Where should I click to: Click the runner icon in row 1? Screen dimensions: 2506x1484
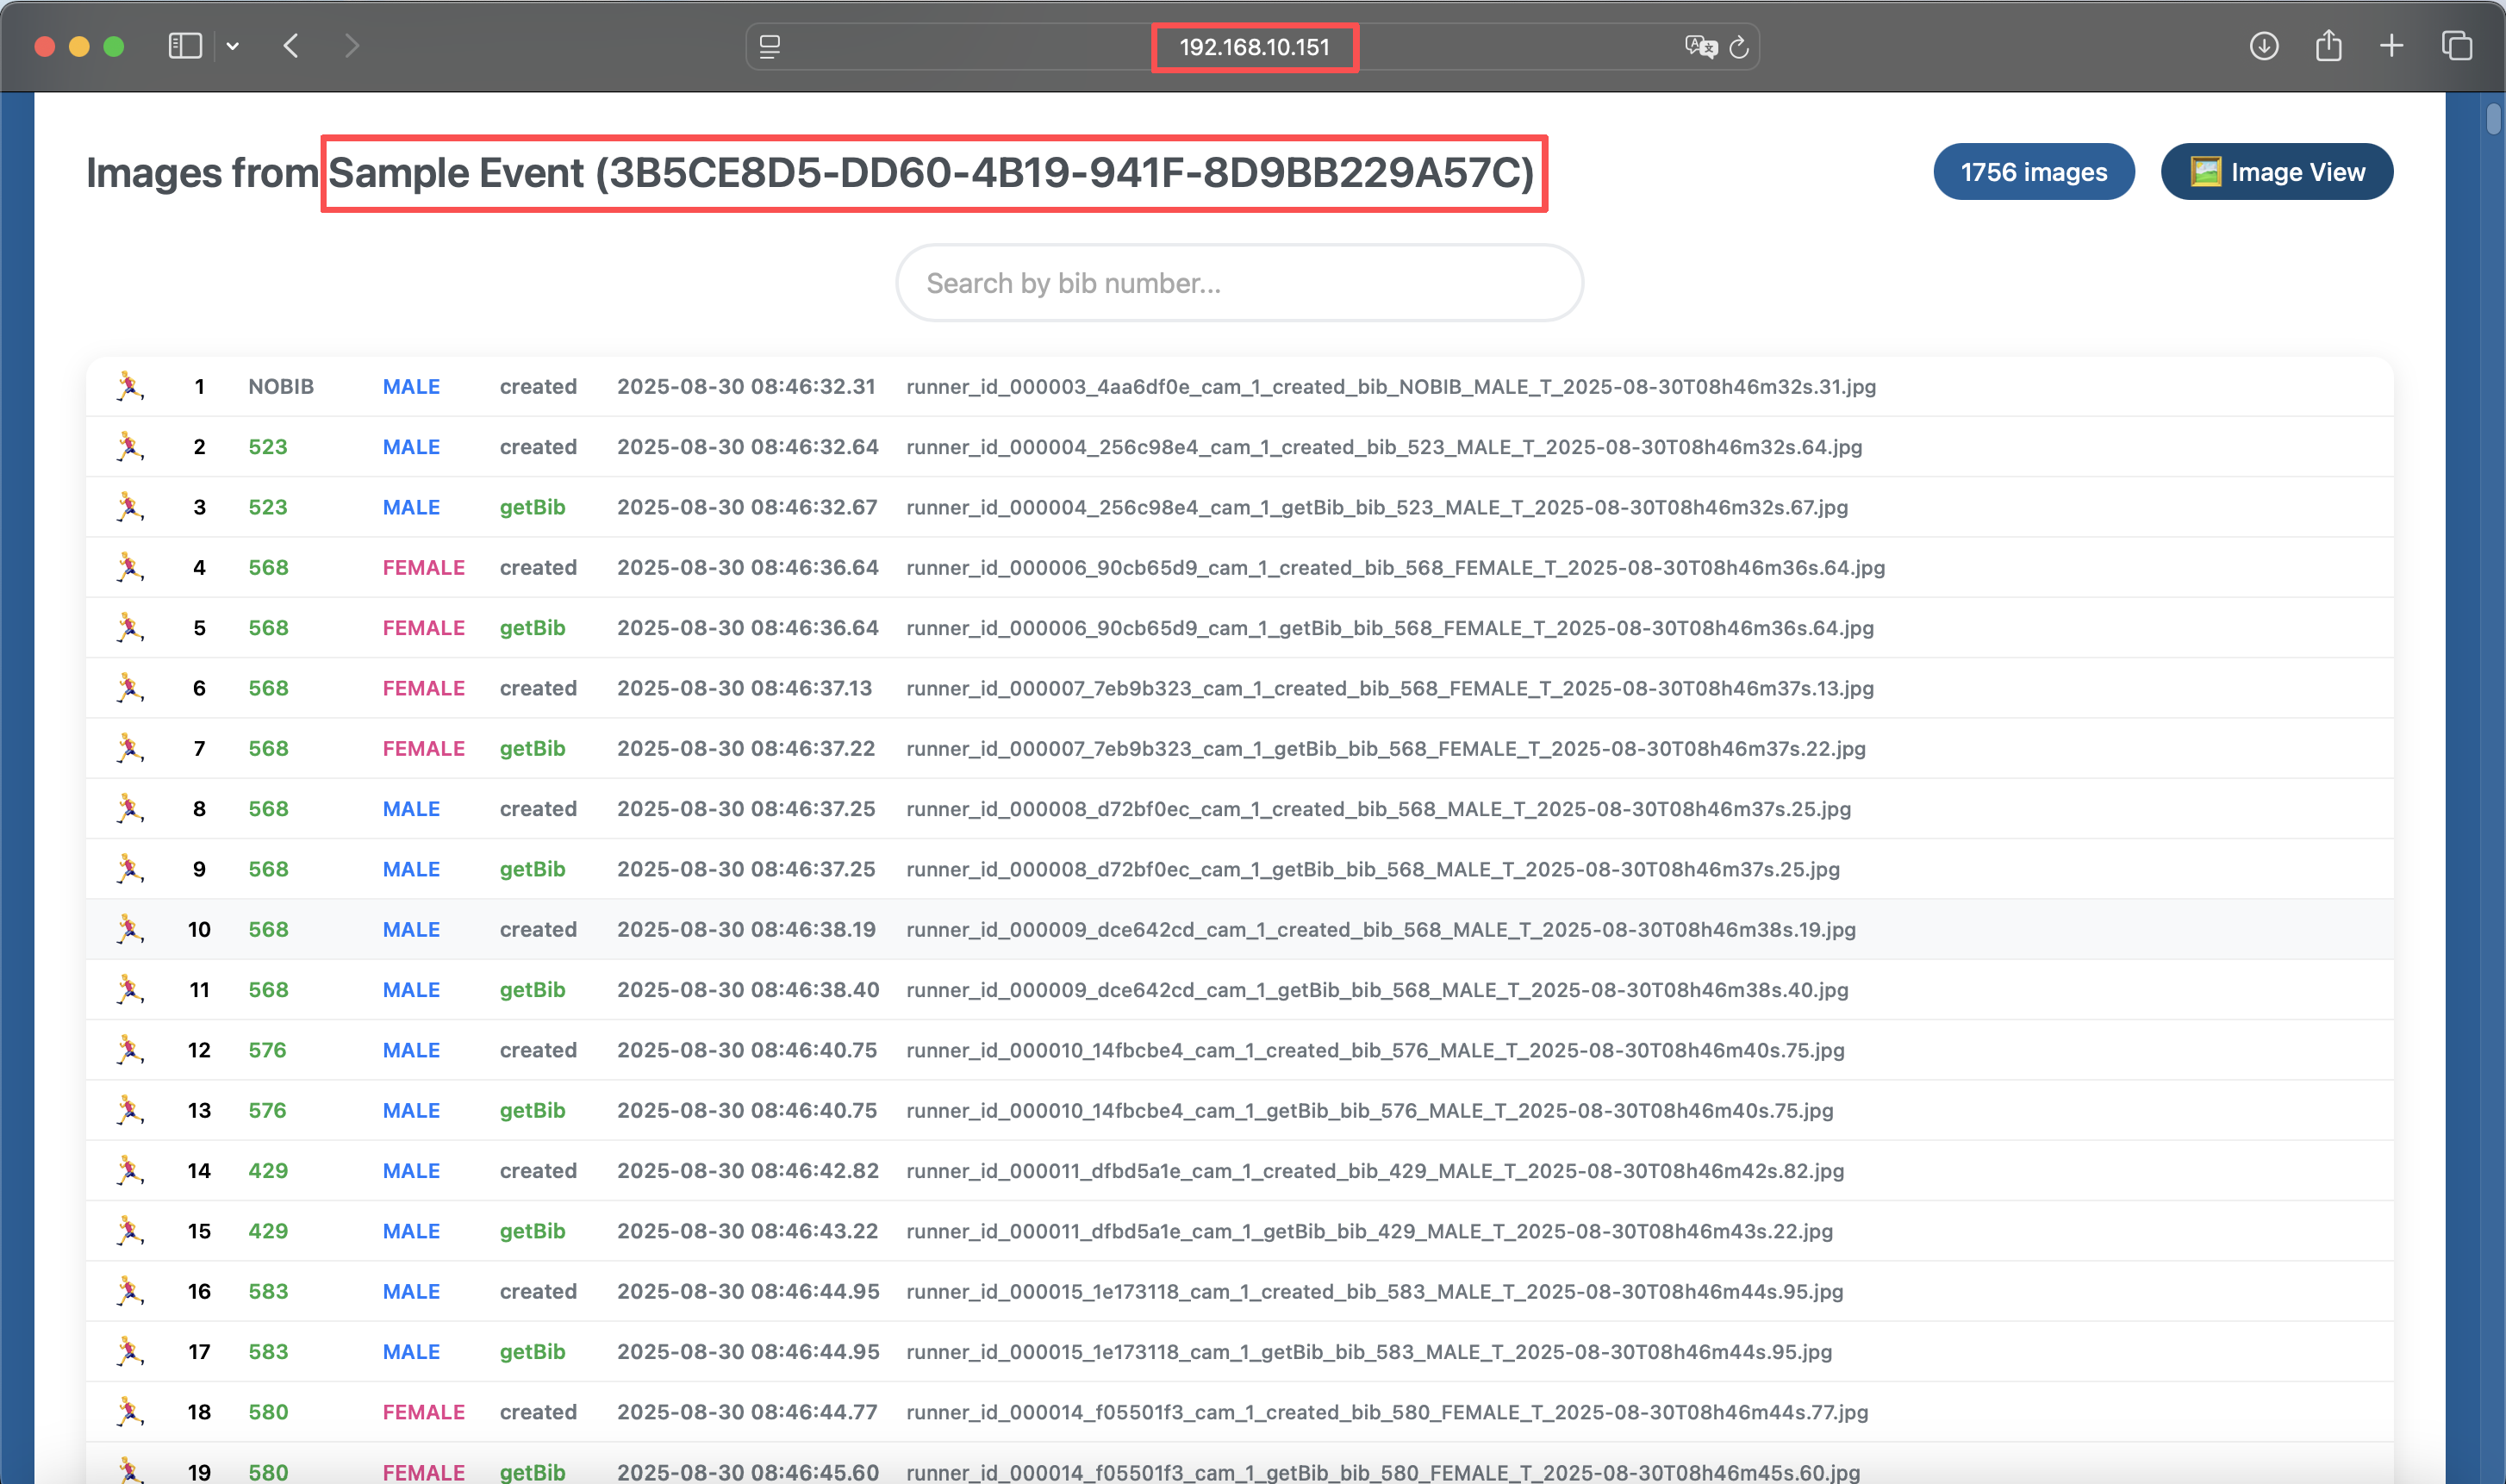click(130, 386)
